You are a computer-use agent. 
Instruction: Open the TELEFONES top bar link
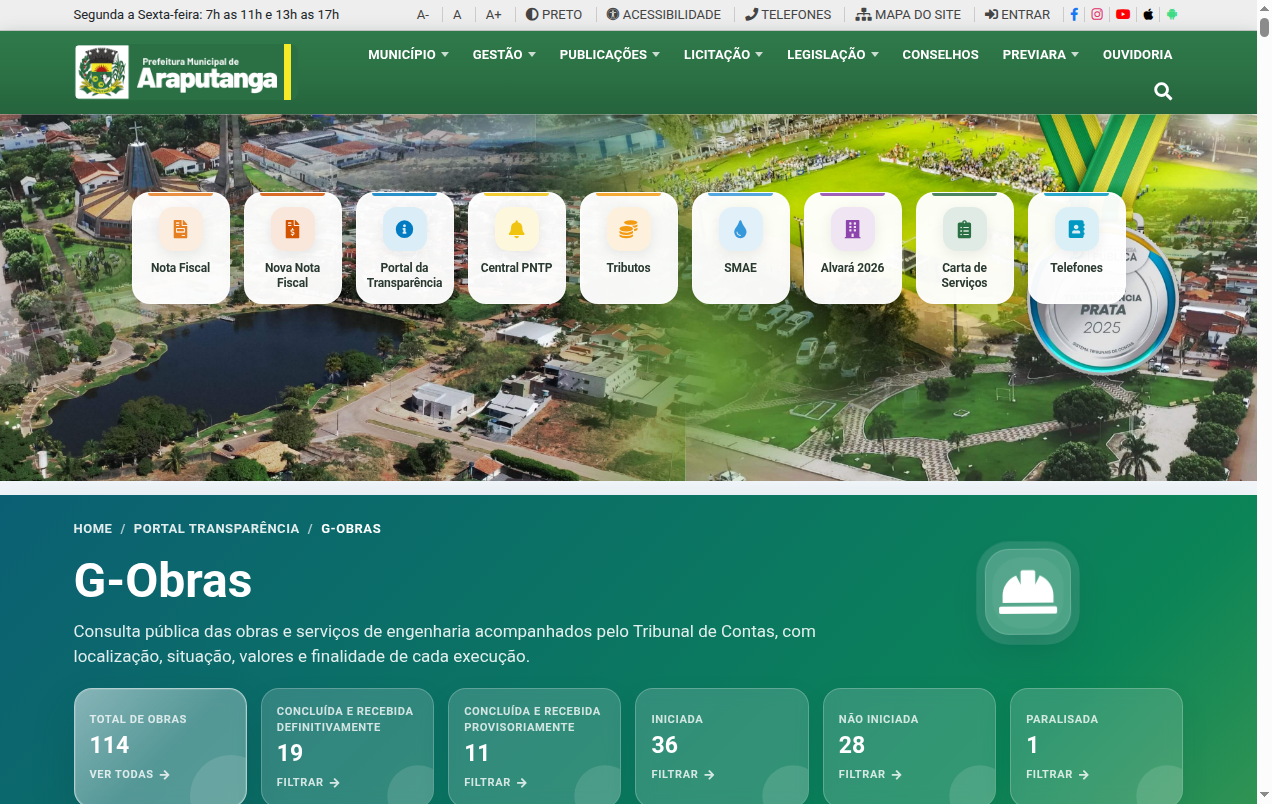point(788,15)
